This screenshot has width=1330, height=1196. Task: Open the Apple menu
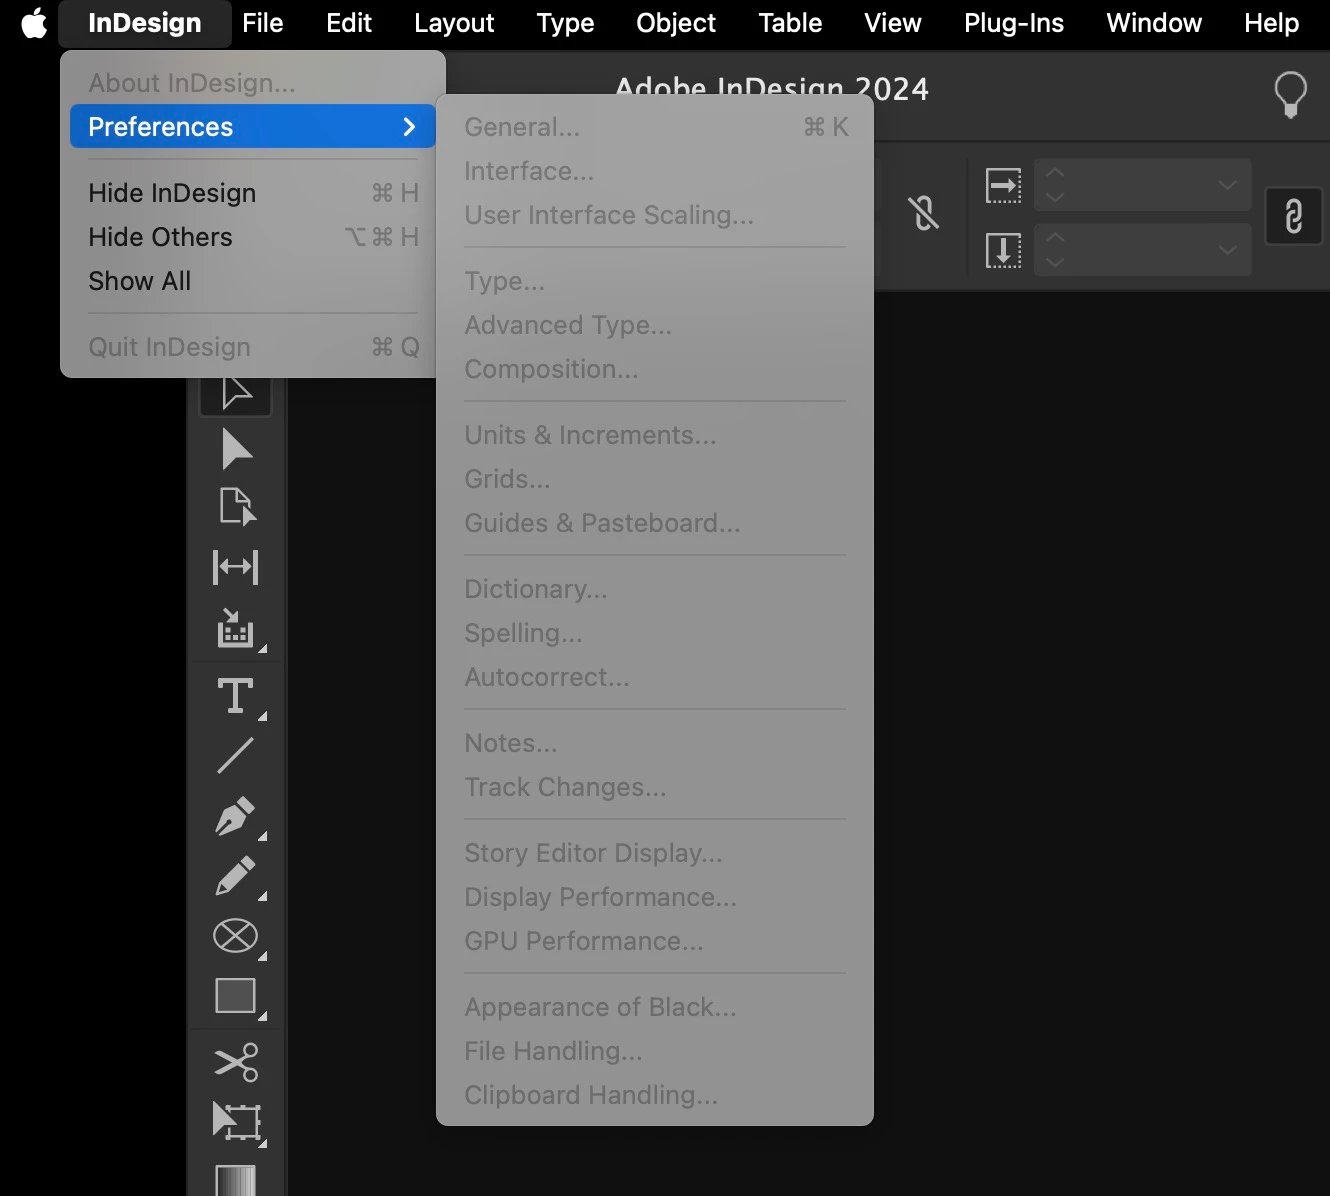(x=34, y=23)
